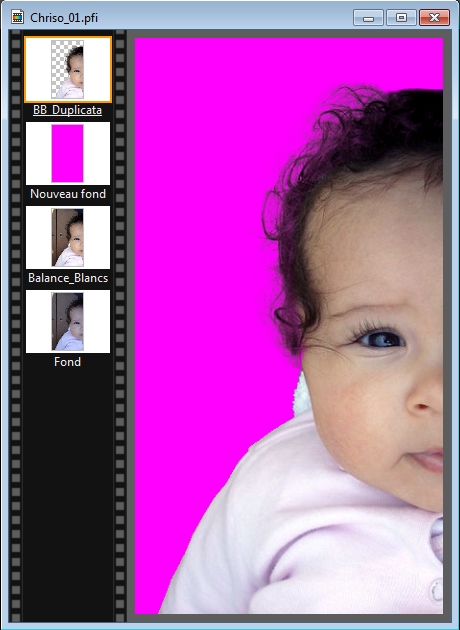
Task: Select the BB_Duplicata layer thumbnail
Action: (x=68, y=70)
